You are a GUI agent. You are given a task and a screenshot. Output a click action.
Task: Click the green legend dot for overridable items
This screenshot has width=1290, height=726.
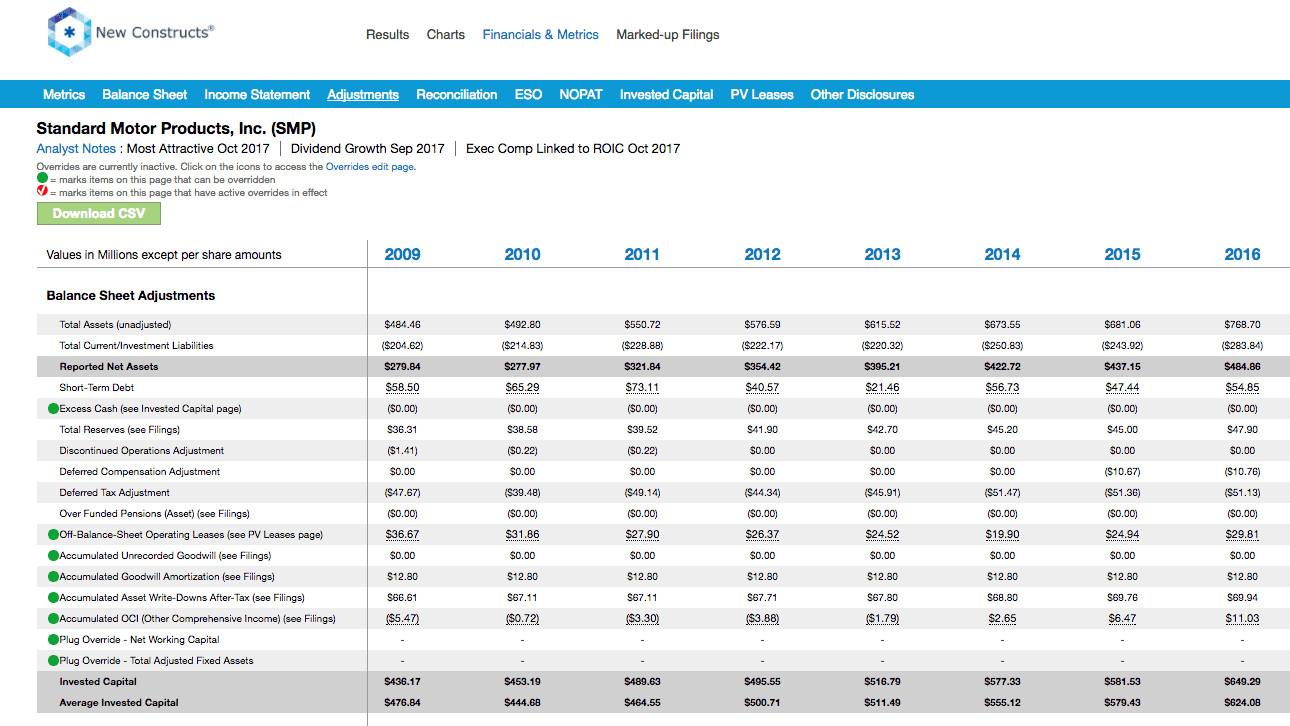42,179
